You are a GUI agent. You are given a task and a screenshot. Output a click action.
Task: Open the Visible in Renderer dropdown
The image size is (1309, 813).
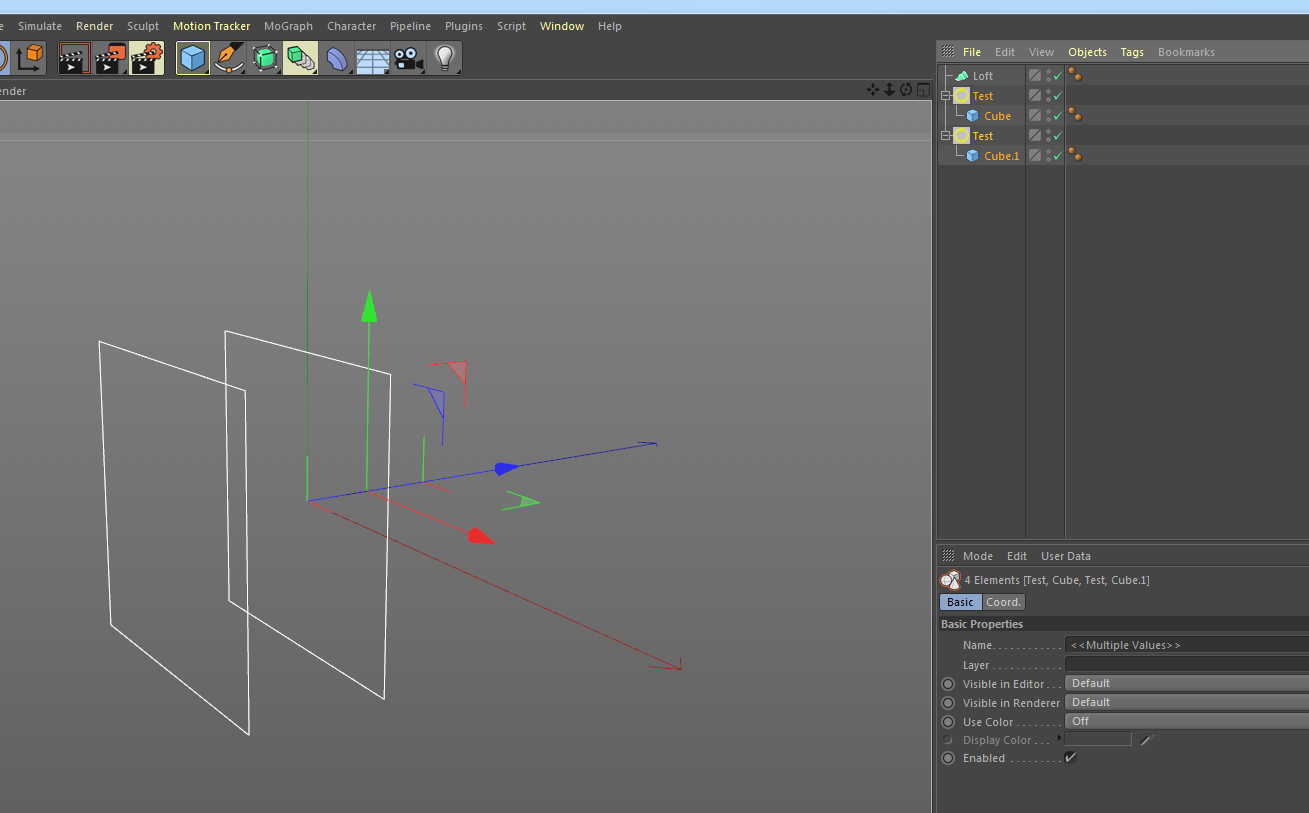pos(1187,702)
